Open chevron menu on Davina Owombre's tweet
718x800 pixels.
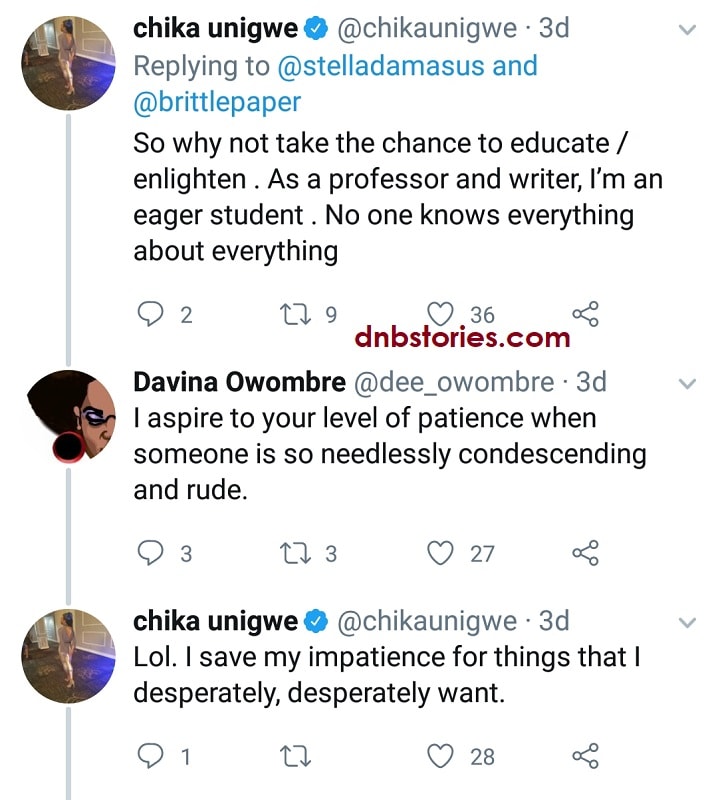coord(687,383)
